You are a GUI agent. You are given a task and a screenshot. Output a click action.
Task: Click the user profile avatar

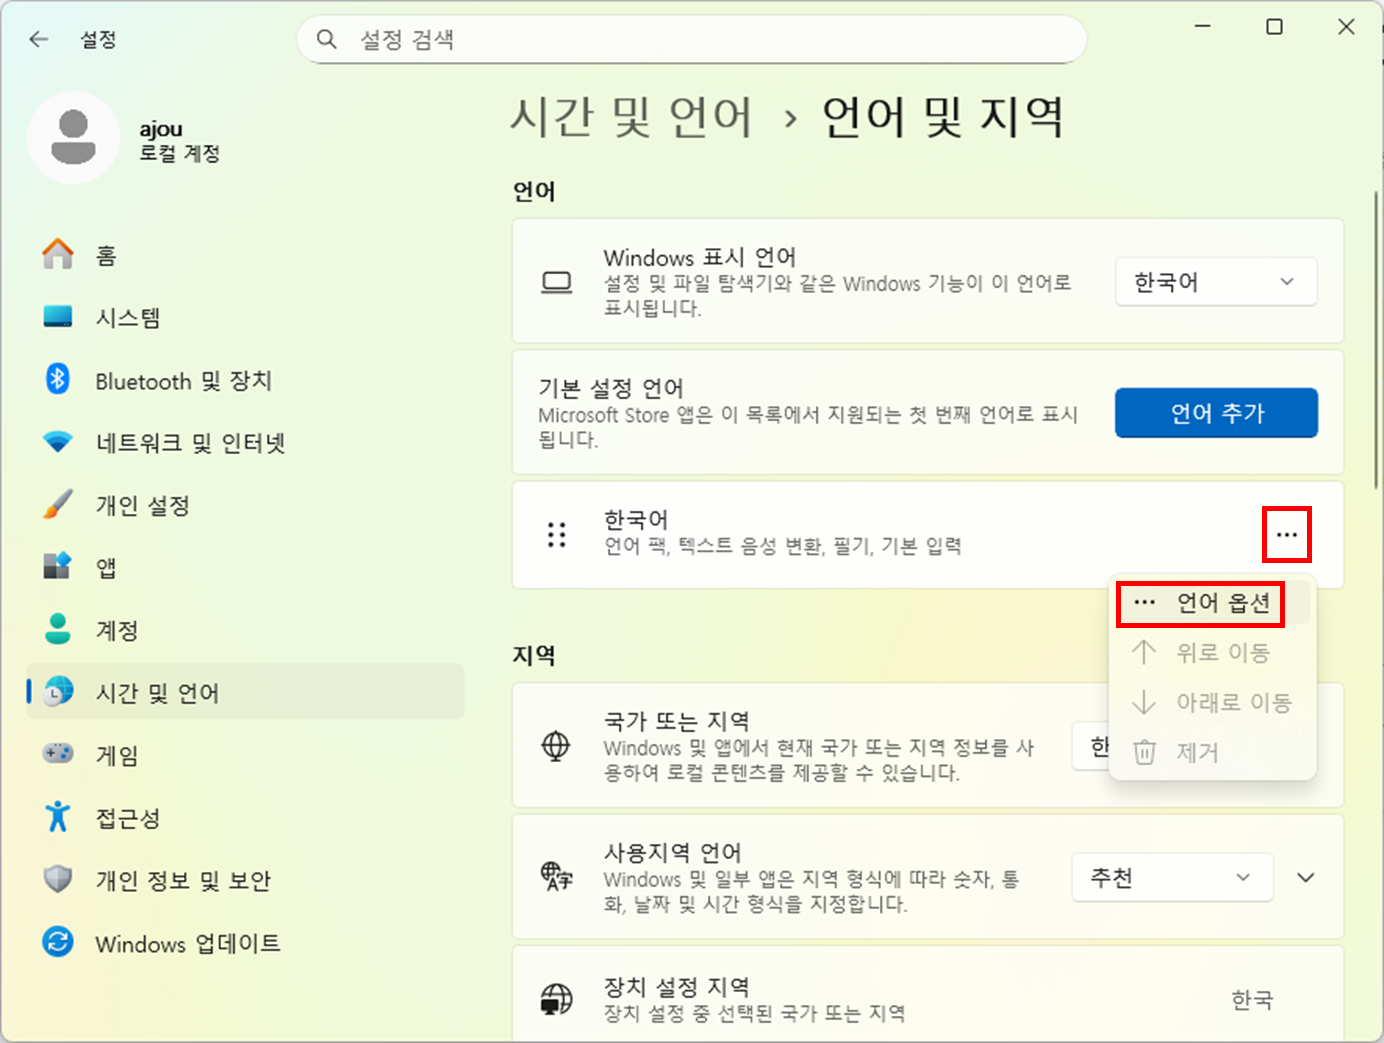point(73,138)
